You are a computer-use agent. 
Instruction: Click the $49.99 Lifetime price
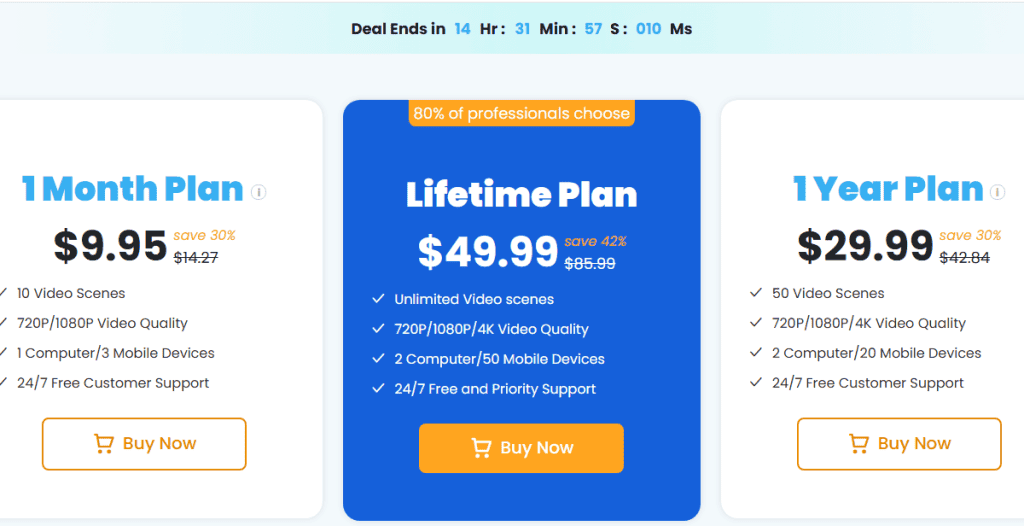(x=488, y=252)
